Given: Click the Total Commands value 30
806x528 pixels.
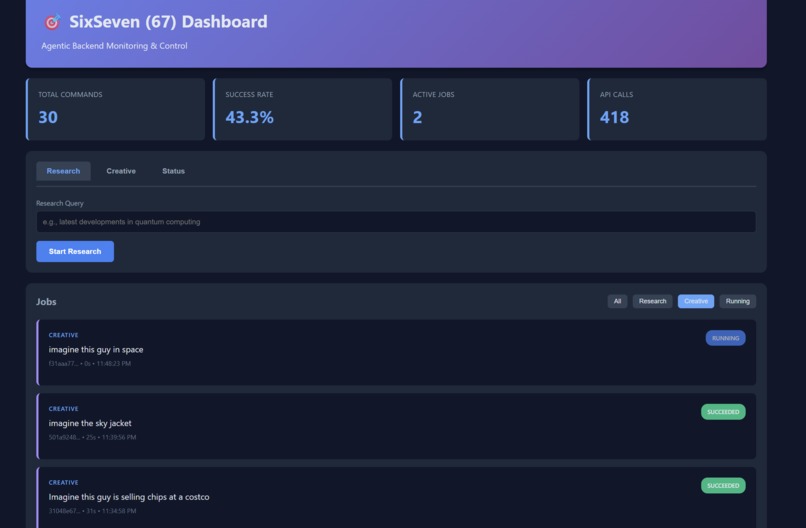Looking at the screenshot, I should pyautogui.click(x=48, y=117).
